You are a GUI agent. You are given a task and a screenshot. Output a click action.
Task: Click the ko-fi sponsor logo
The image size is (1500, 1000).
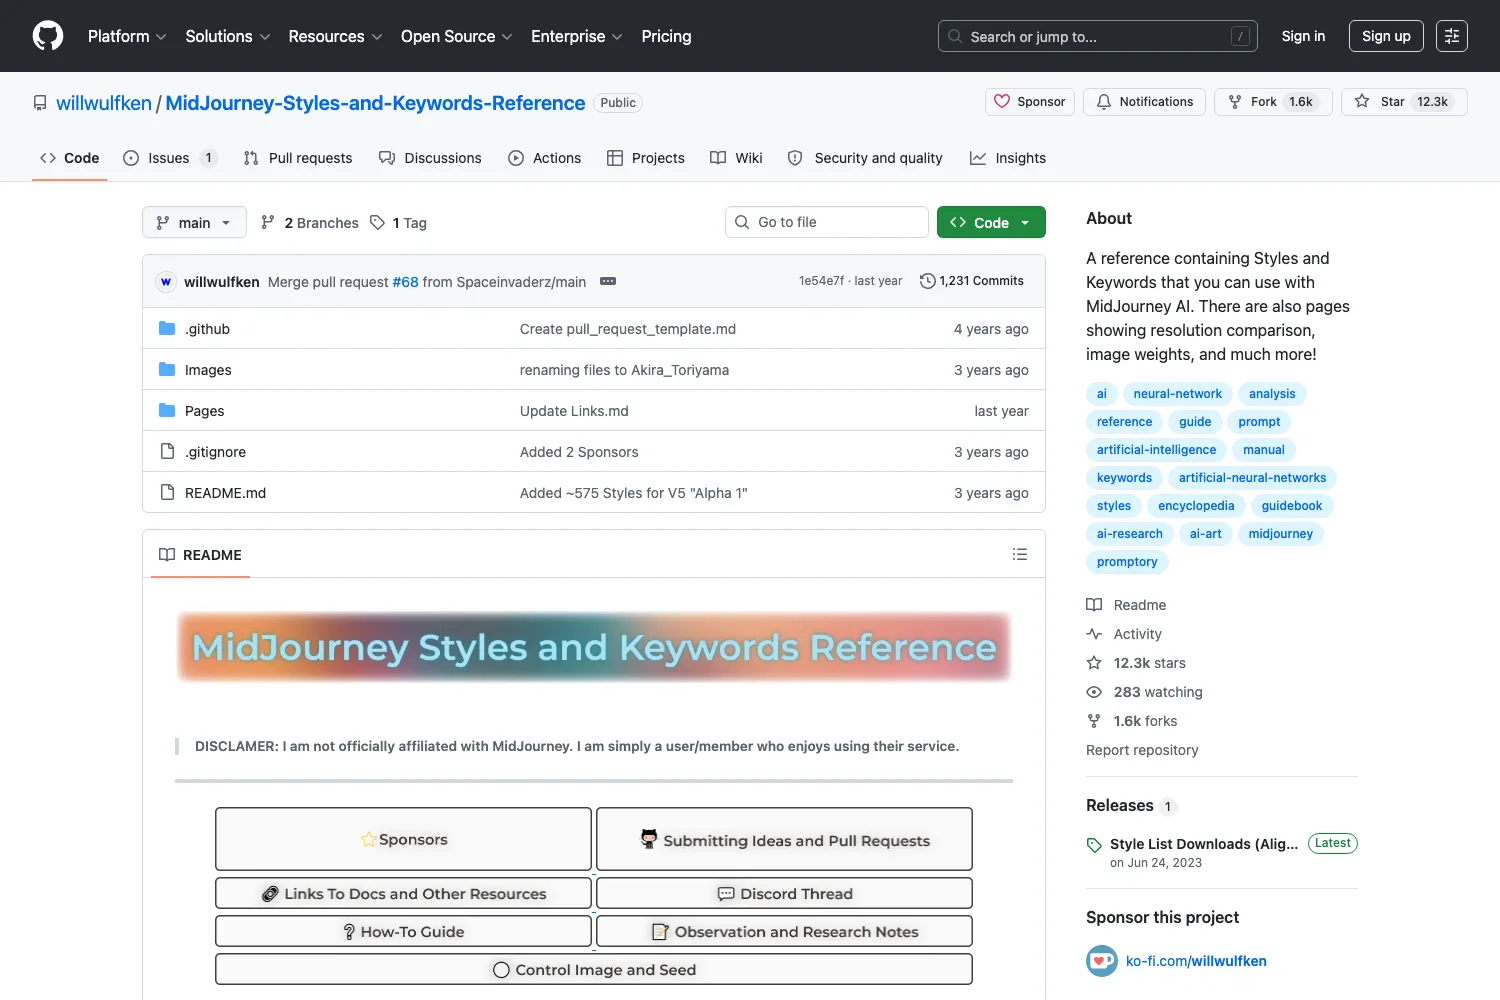[1102, 961]
